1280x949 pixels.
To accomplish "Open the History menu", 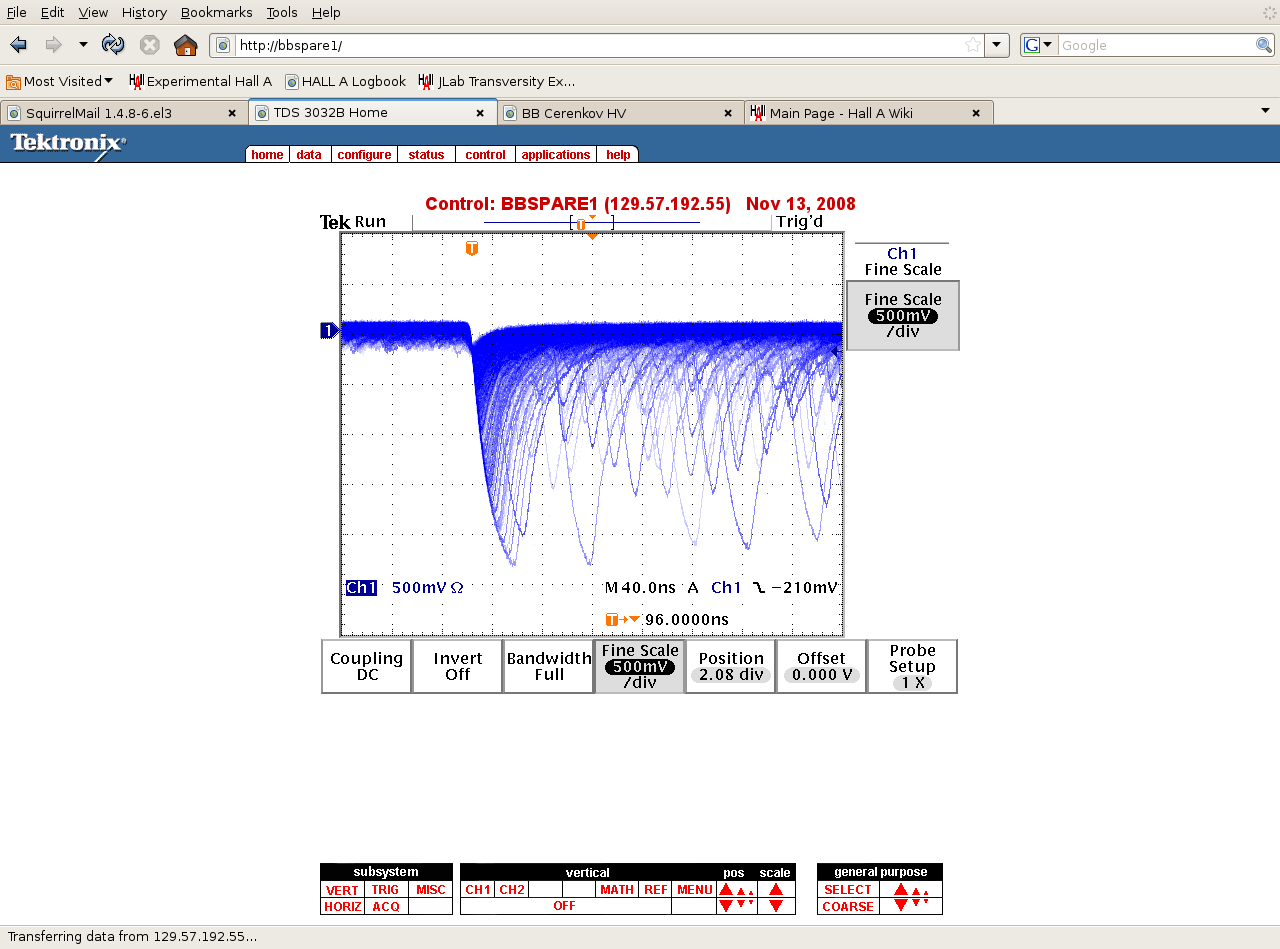I will (144, 12).
